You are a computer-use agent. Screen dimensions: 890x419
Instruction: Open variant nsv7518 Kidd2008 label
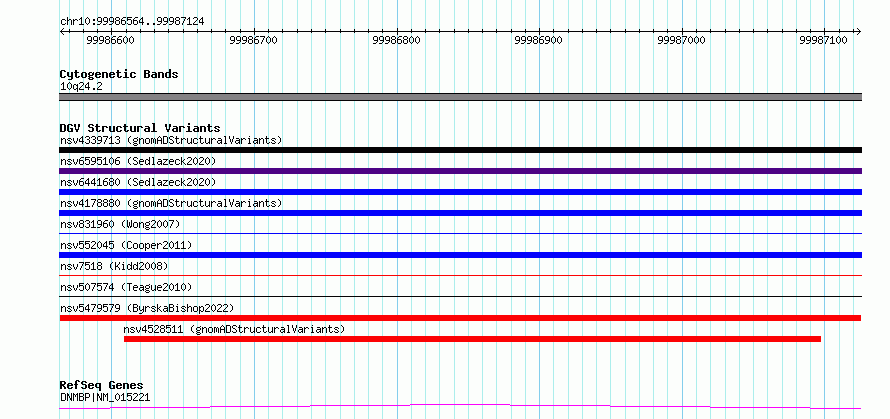(x=114, y=266)
